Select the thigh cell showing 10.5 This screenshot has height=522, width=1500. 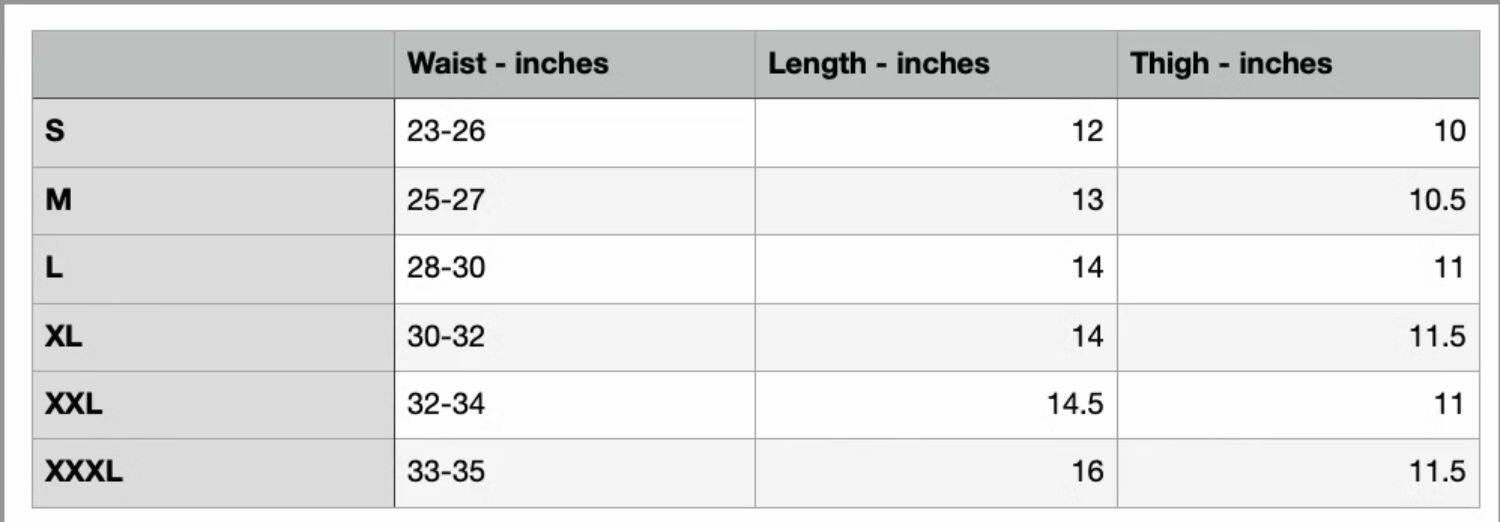pos(1438,200)
